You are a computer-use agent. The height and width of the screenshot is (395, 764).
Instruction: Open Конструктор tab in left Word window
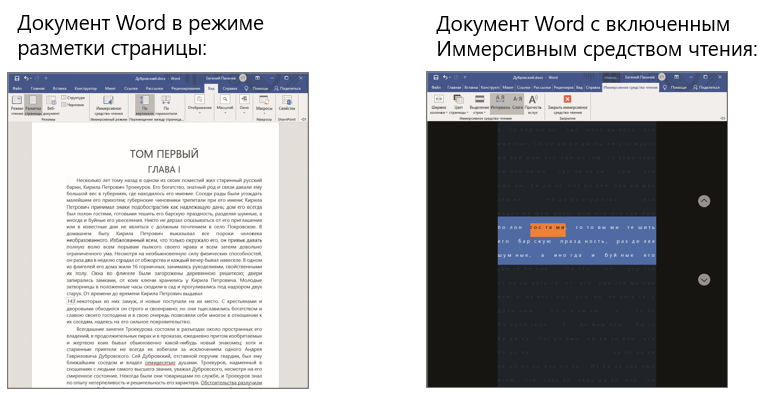85,89
